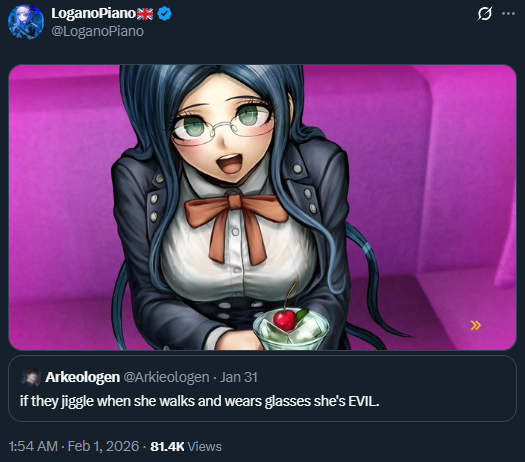Enlarge the anime character image
This screenshot has width=525, height=462.
(262, 207)
